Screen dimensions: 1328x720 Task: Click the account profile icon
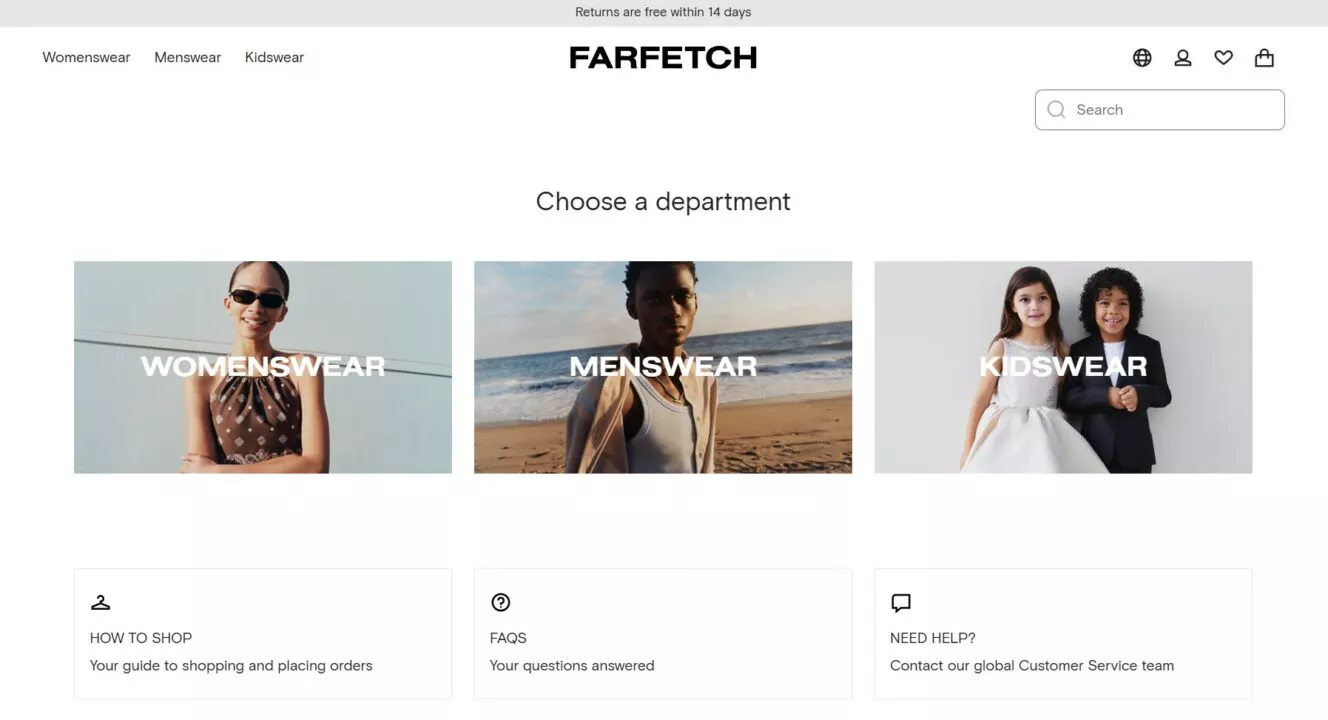tap(1183, 58)
